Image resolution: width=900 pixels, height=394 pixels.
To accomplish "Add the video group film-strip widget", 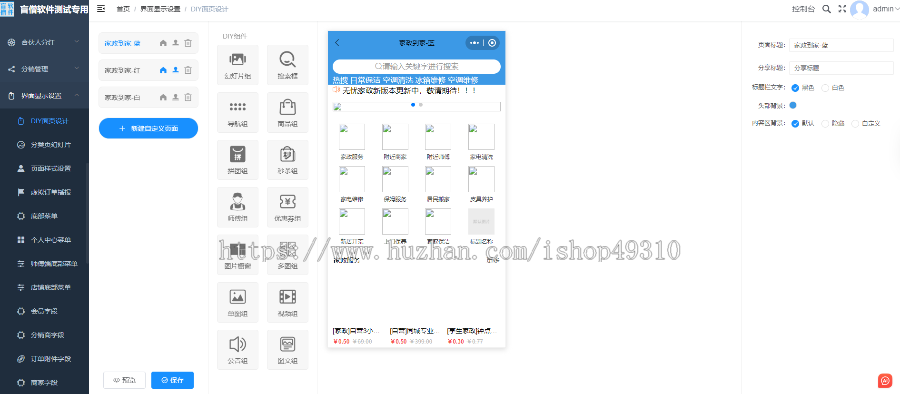I will point(288,302).
